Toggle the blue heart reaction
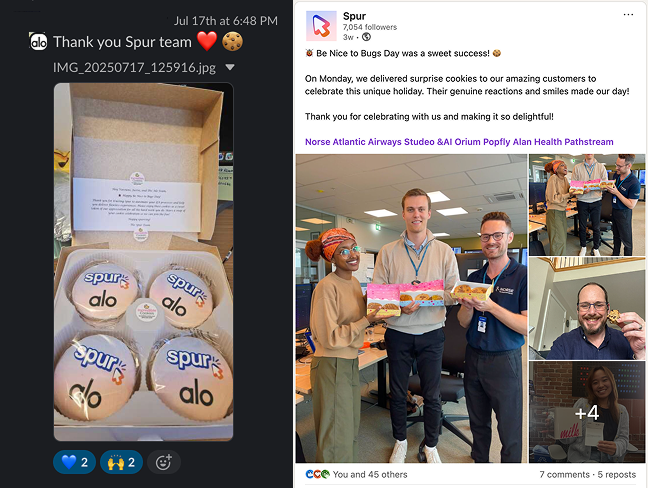Image resolution: width=648 pixels, height=488 pixels. click(x=74, y=462)
